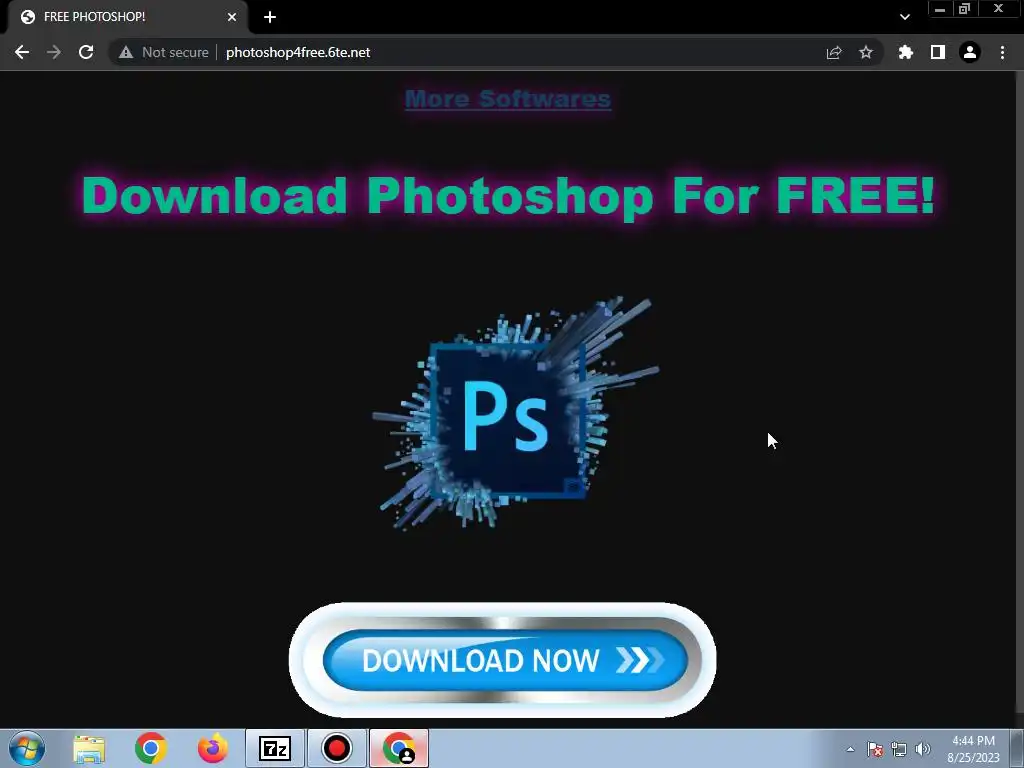Open the volume speaker tray icon
This screenshot has height=768, width=1024.
click(923, 749)
